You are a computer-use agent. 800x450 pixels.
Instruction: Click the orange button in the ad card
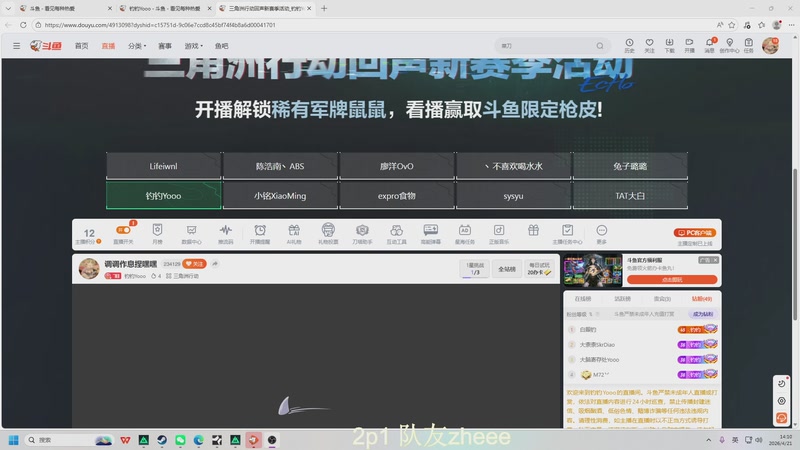pos(672,280)
